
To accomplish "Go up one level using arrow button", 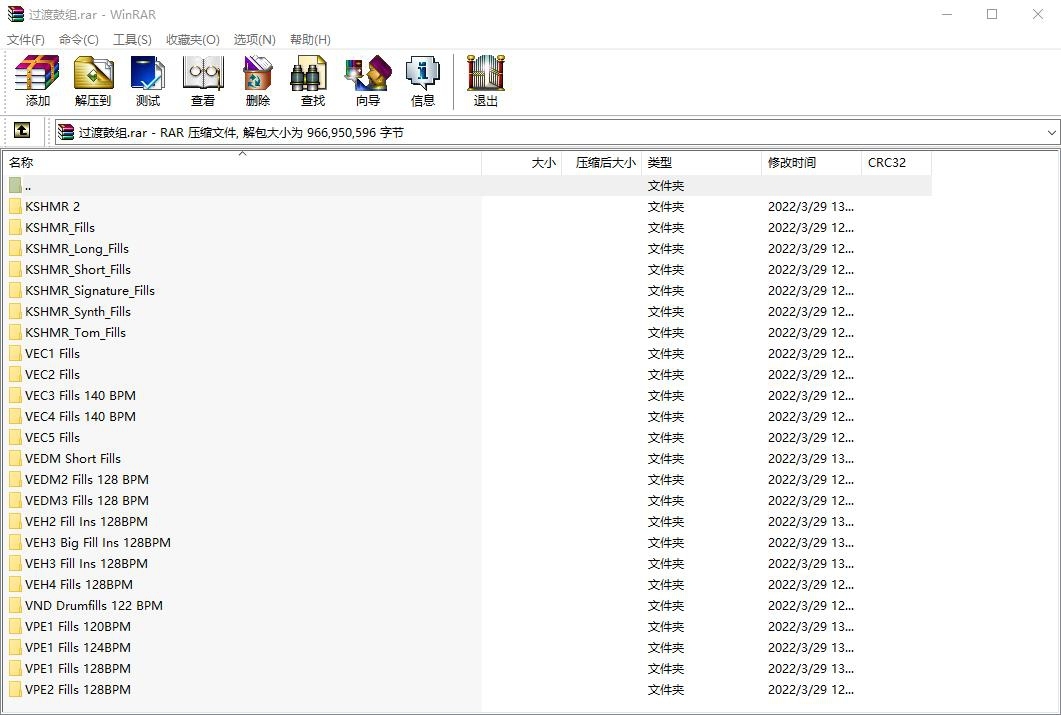I will [x=22, y=131].
